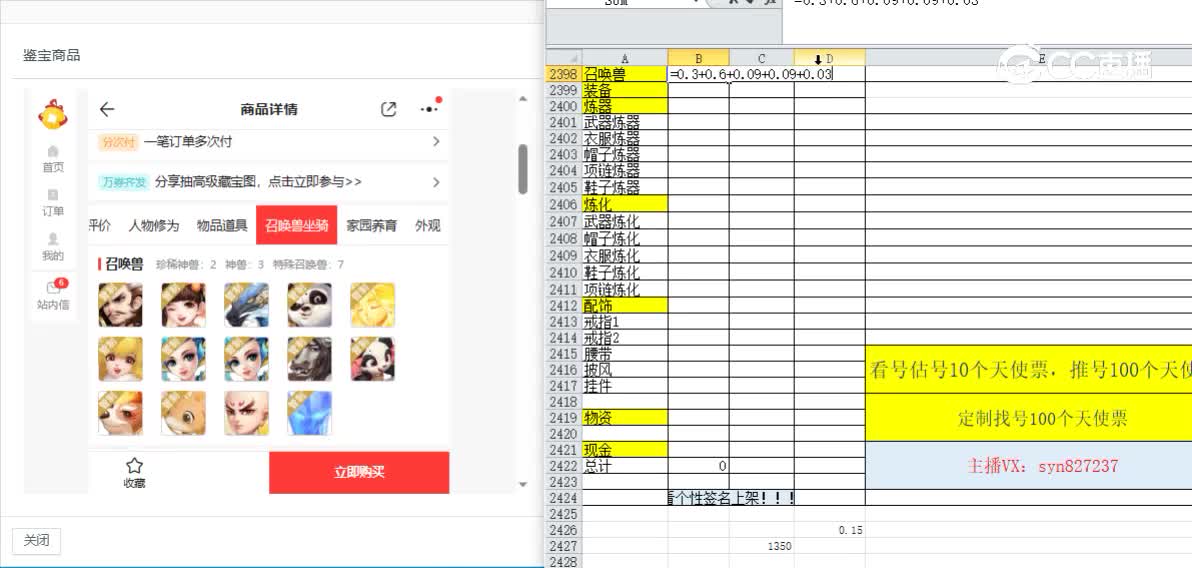The width and height of the screenshot is (1192, 568).
Task: Open the three-dot more menu with red dot
Action: (430, 109)
